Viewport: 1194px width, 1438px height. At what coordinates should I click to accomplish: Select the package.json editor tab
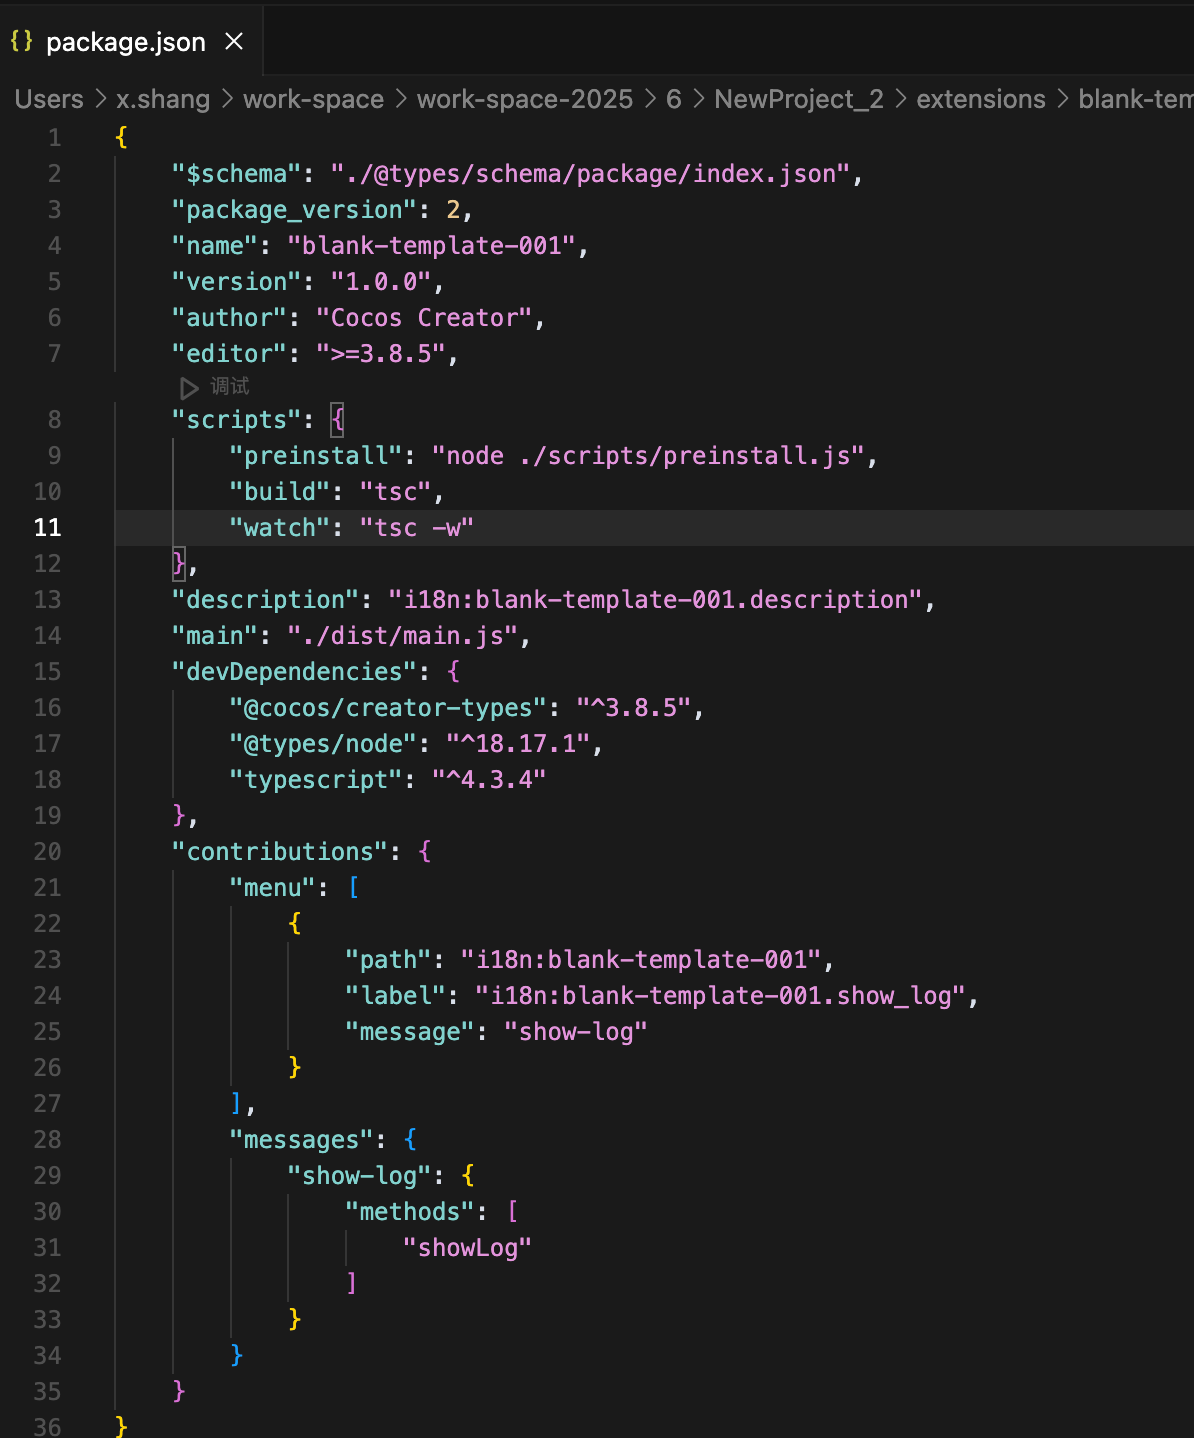[x=131, y=41]
